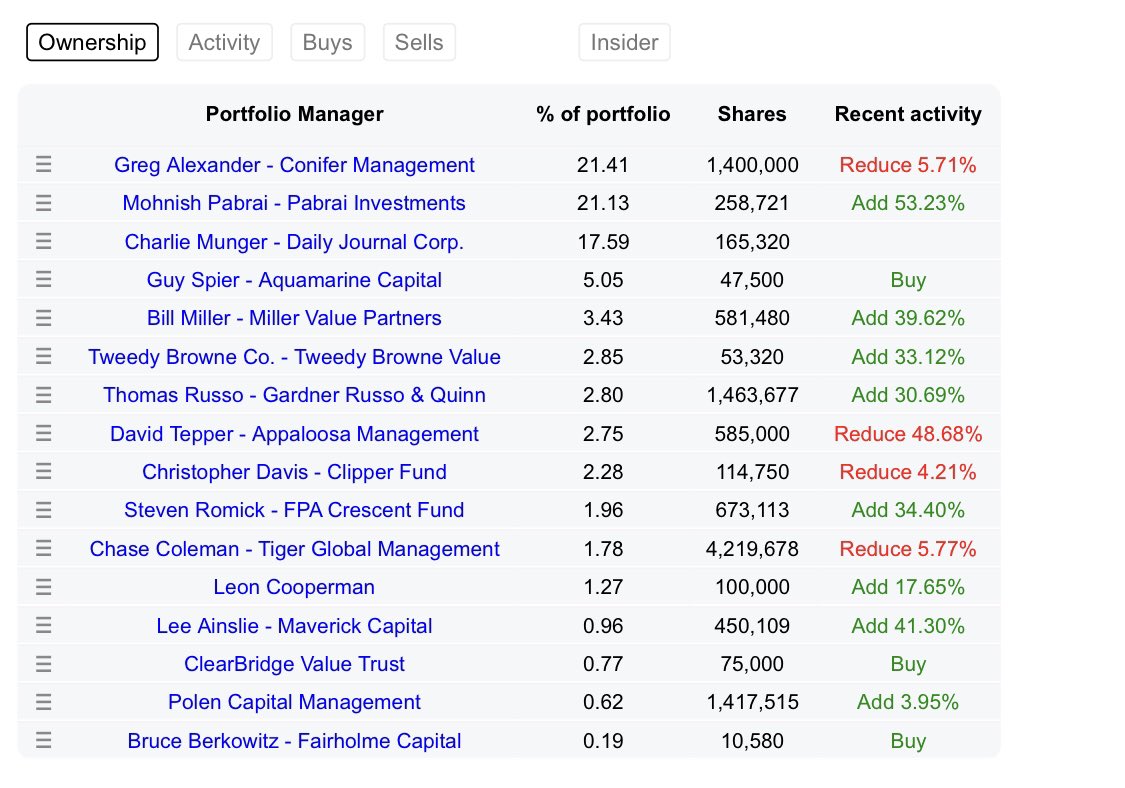
Task: Select the 21.13 portfolio percentage cell
Action: pos(603,203)
